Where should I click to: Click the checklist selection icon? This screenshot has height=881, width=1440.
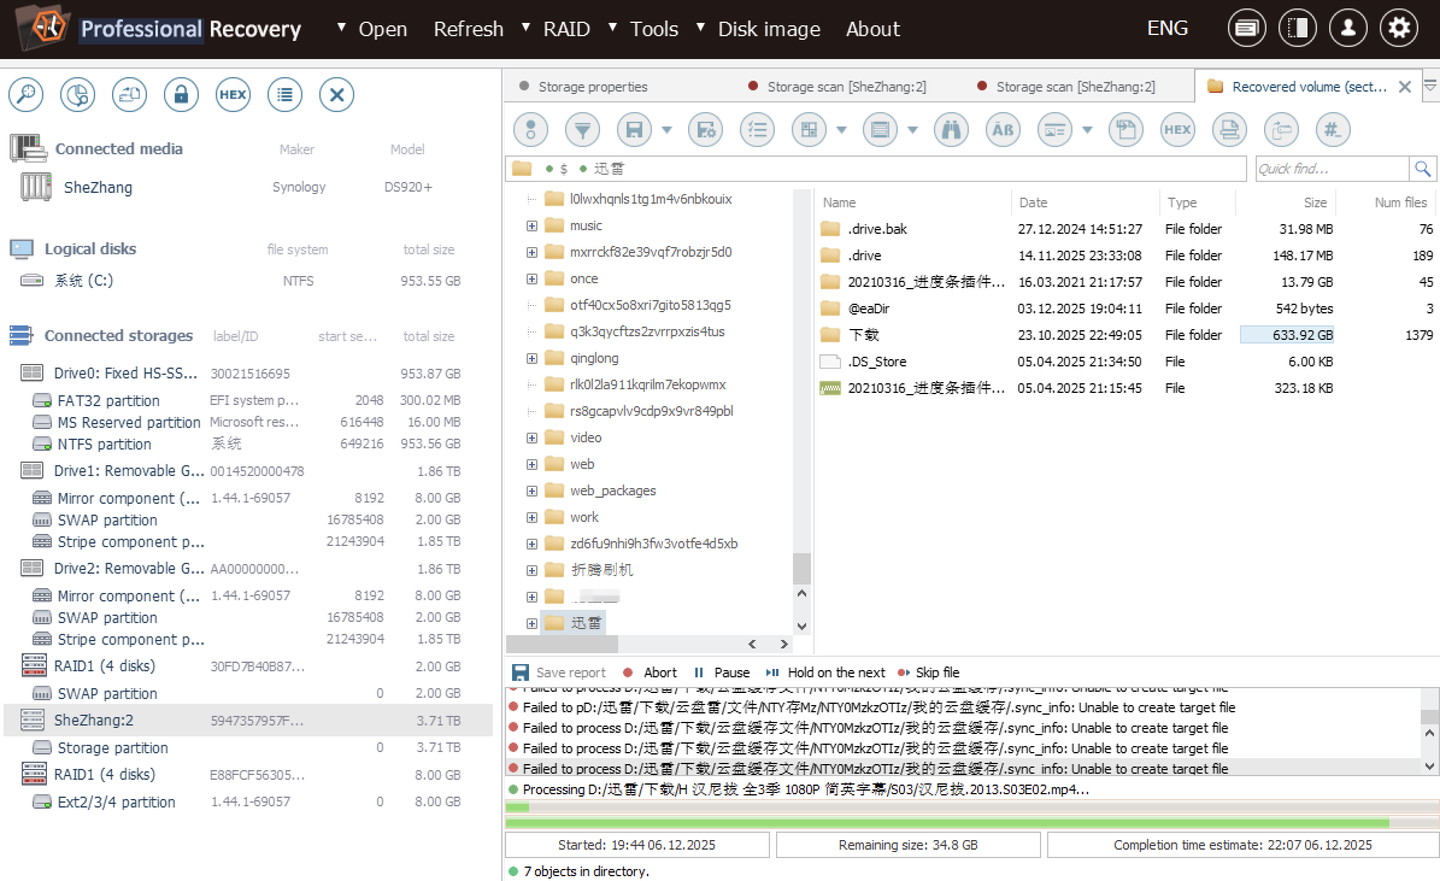pyautogui.click(x=757, y=129)
